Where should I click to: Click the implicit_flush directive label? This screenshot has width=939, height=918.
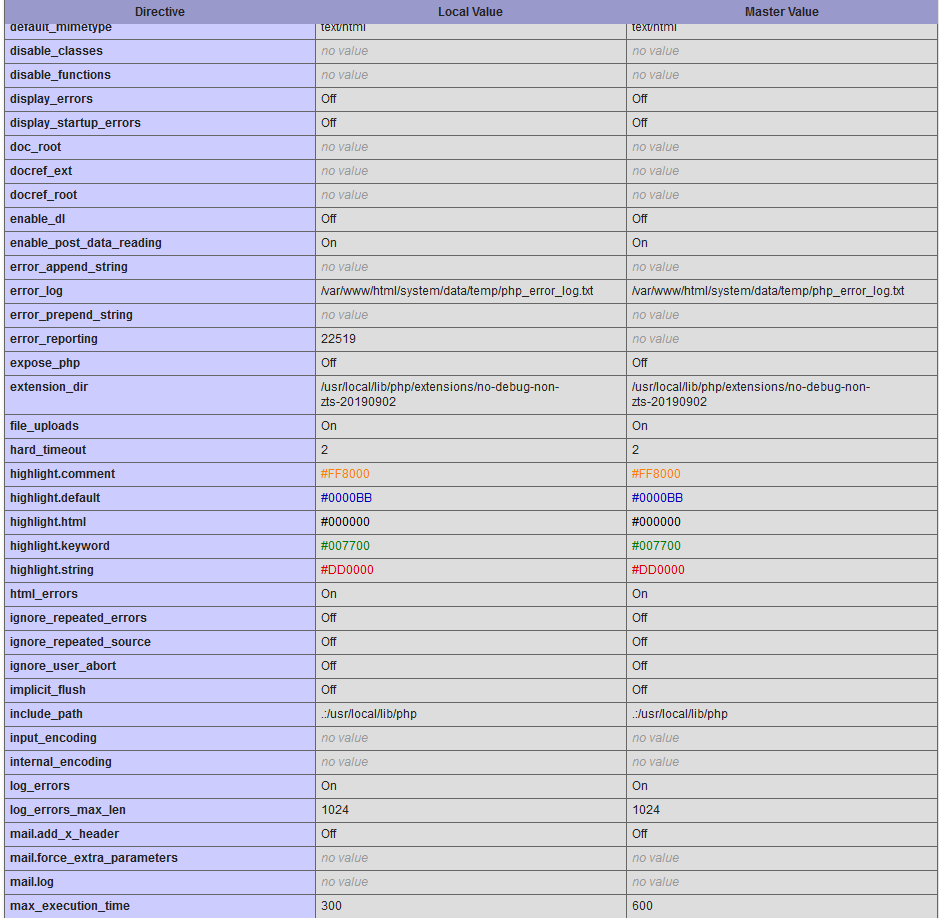tap(48, 689)
